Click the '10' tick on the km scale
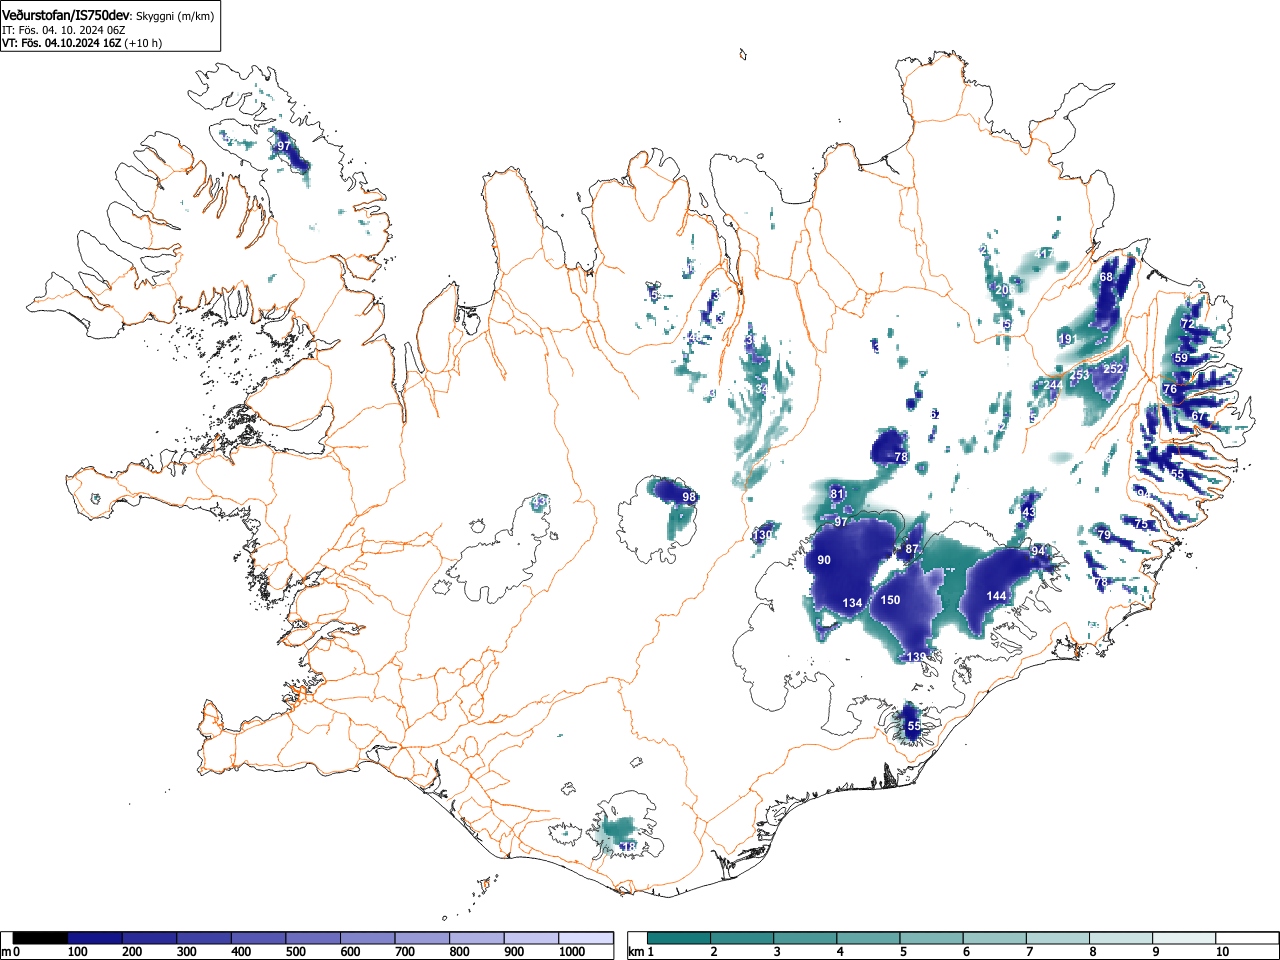 [1222, 952]
